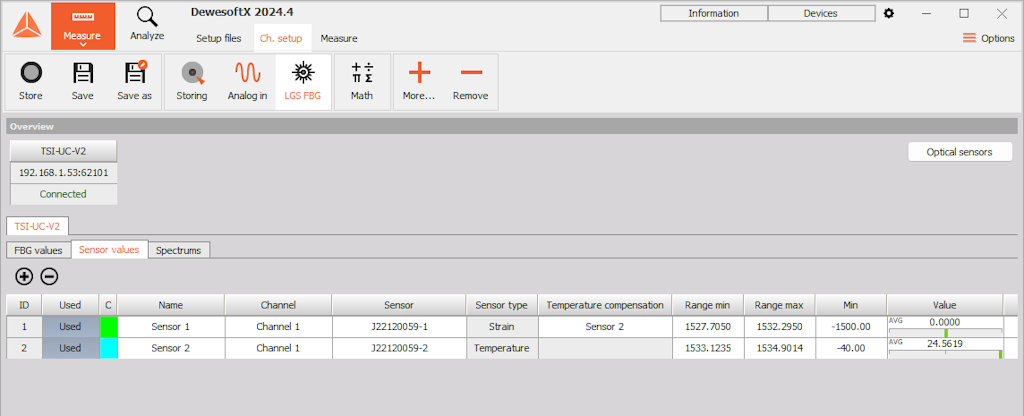
Task: Select row ID 1 cell
Action: pyautogui.click(x=24, y=327)
